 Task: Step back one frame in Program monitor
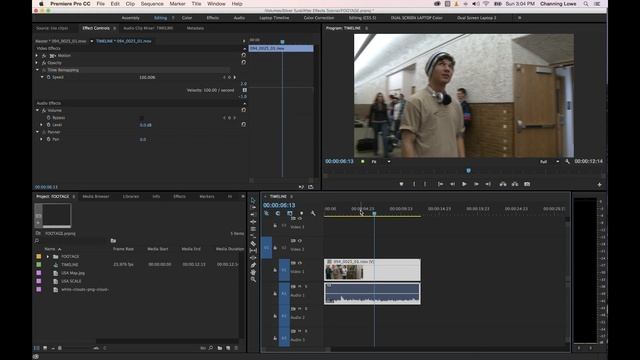tap(452, 184)
